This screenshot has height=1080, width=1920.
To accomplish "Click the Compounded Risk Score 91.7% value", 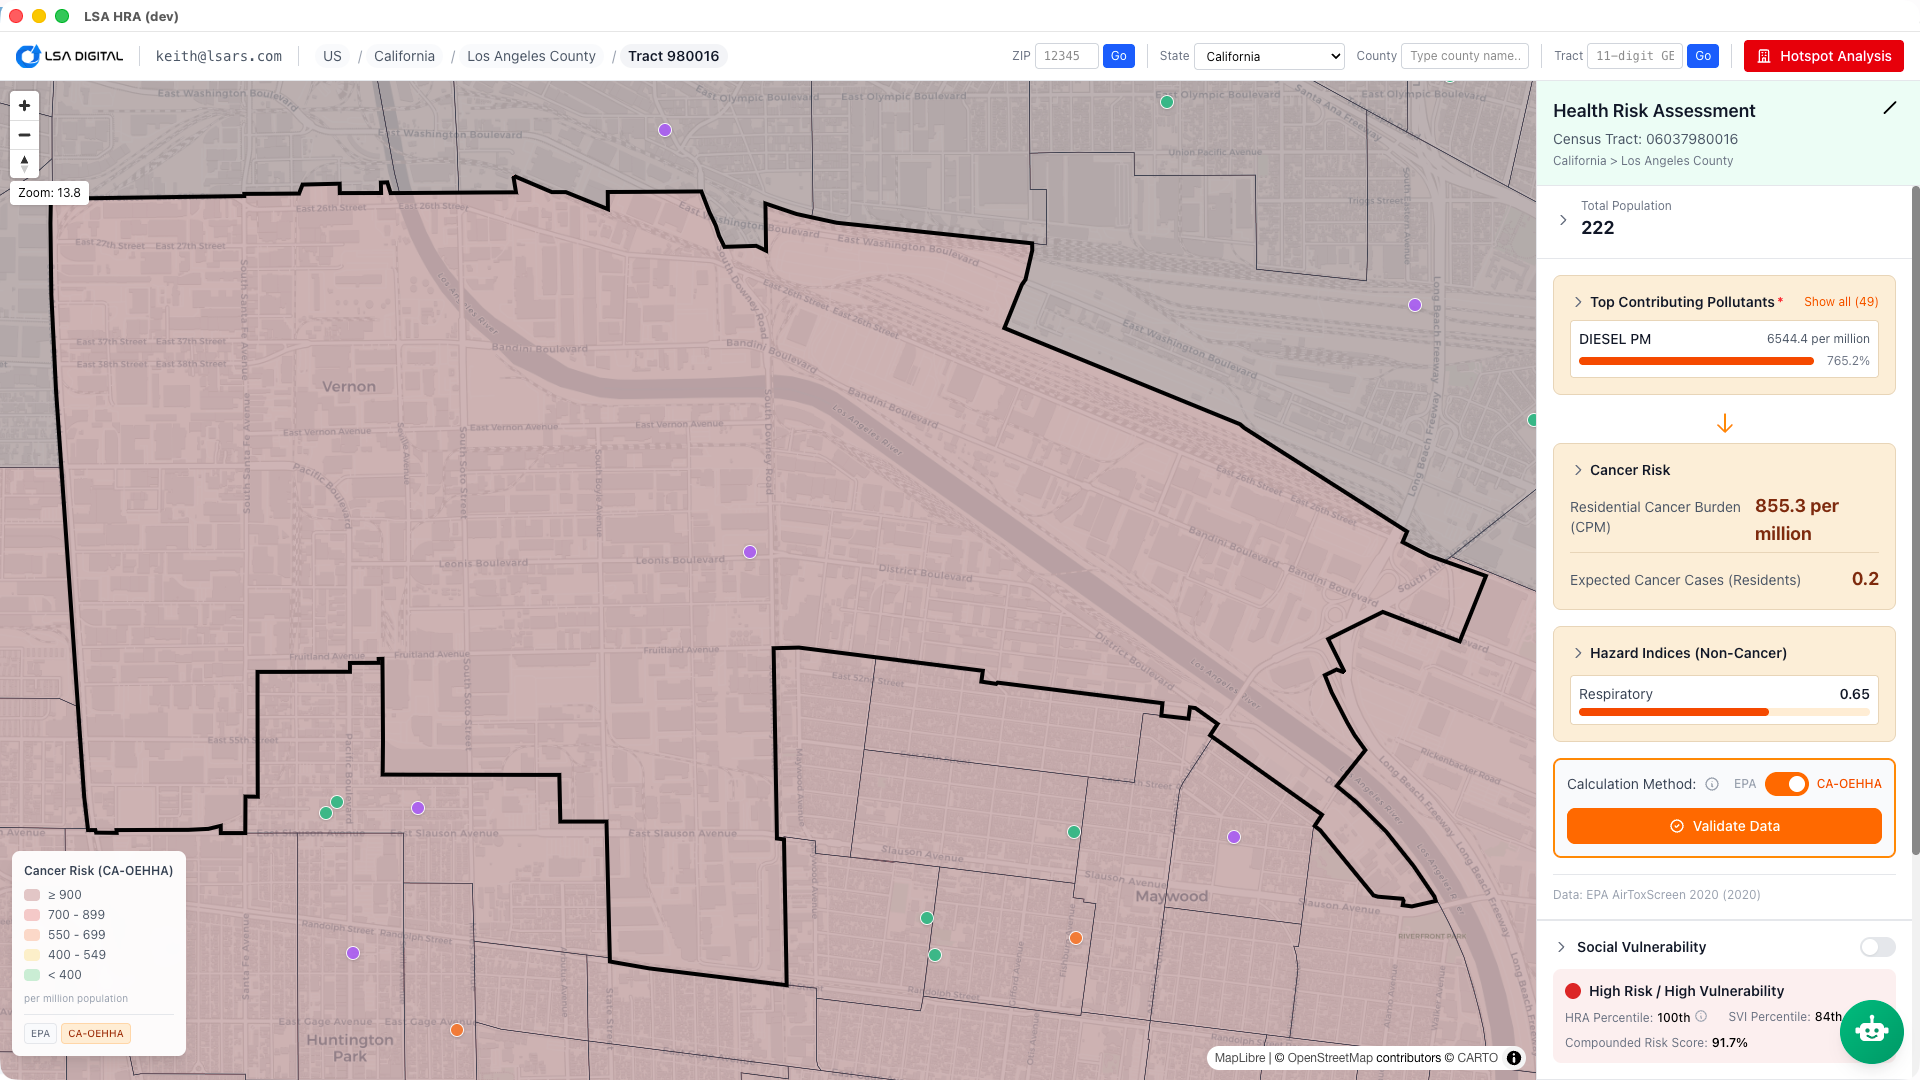I will [1730, 1043].
